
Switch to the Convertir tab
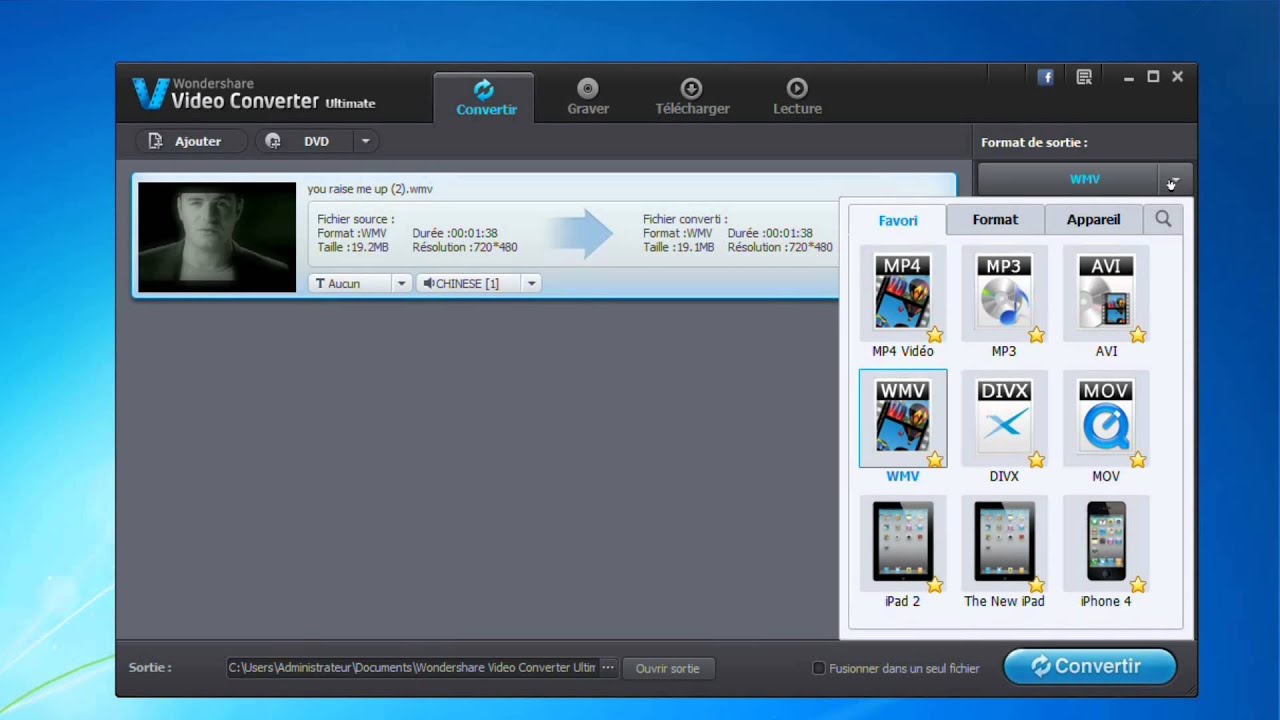click(485, 98)
